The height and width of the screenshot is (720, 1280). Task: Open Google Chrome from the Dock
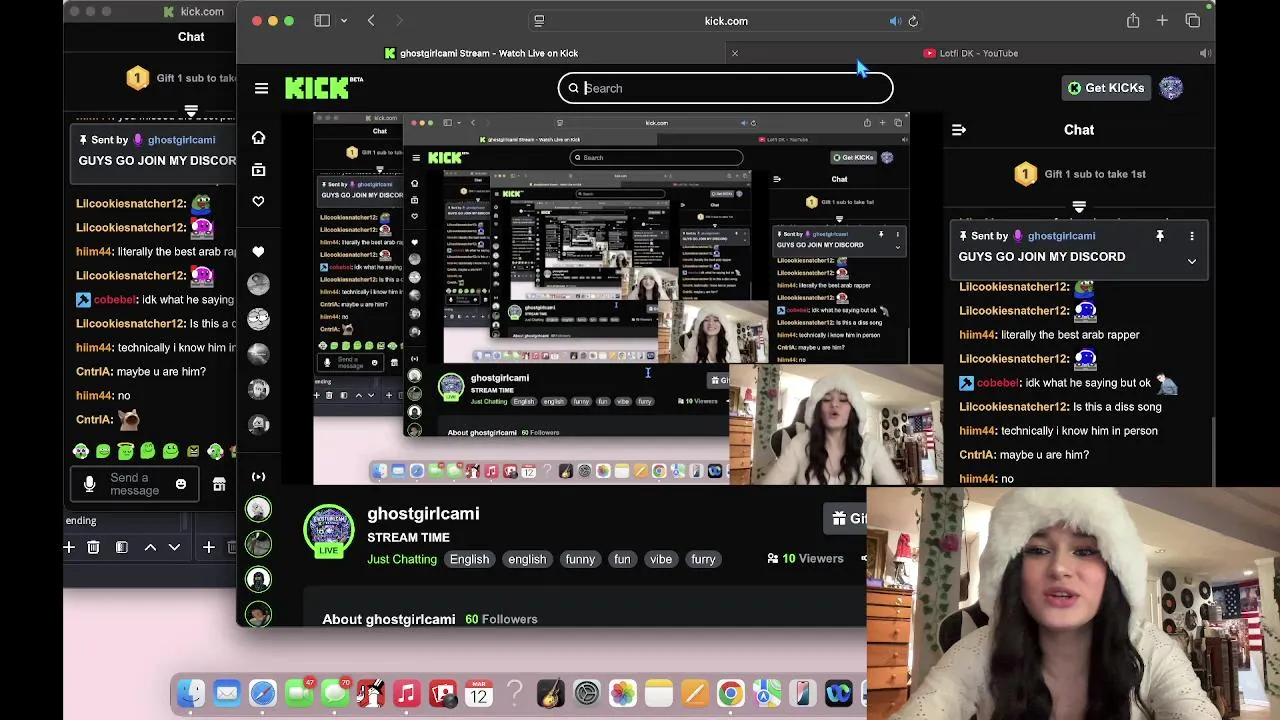point(730,694)
